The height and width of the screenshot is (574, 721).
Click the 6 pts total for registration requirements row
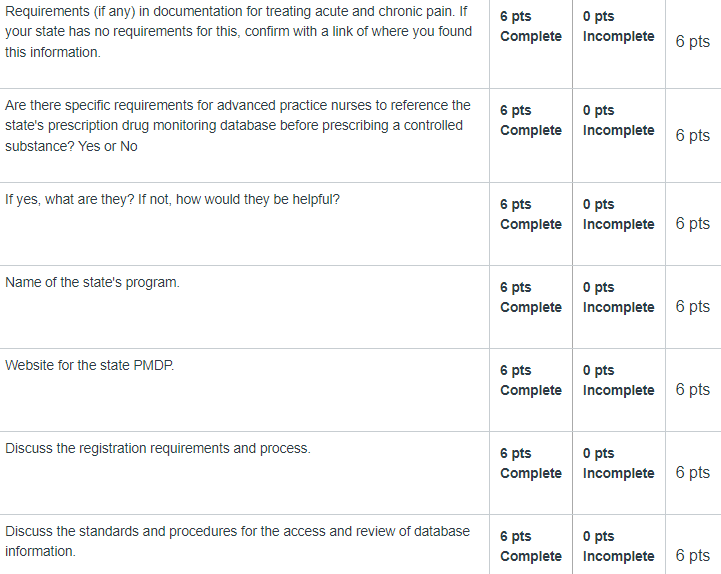click(692, 472)
